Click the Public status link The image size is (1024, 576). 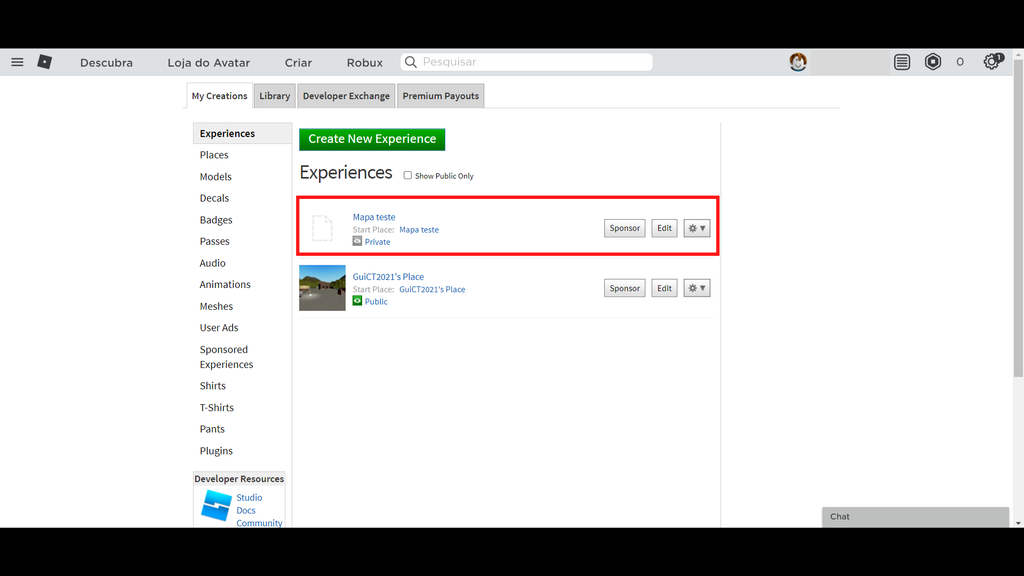click(x=376, y=302)
